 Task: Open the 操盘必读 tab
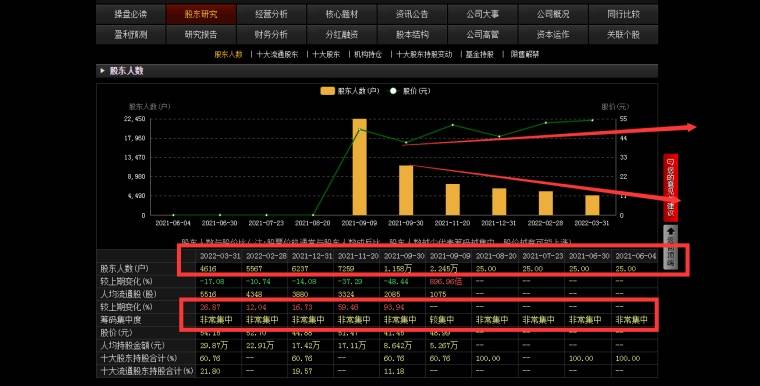(131, 15)
